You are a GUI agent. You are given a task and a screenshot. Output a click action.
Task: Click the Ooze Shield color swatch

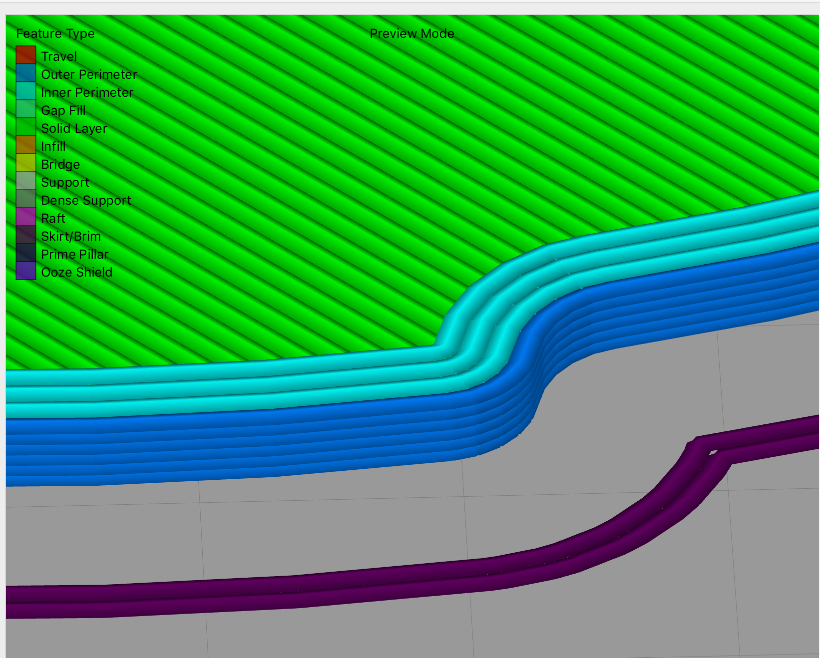coord(26,270)
